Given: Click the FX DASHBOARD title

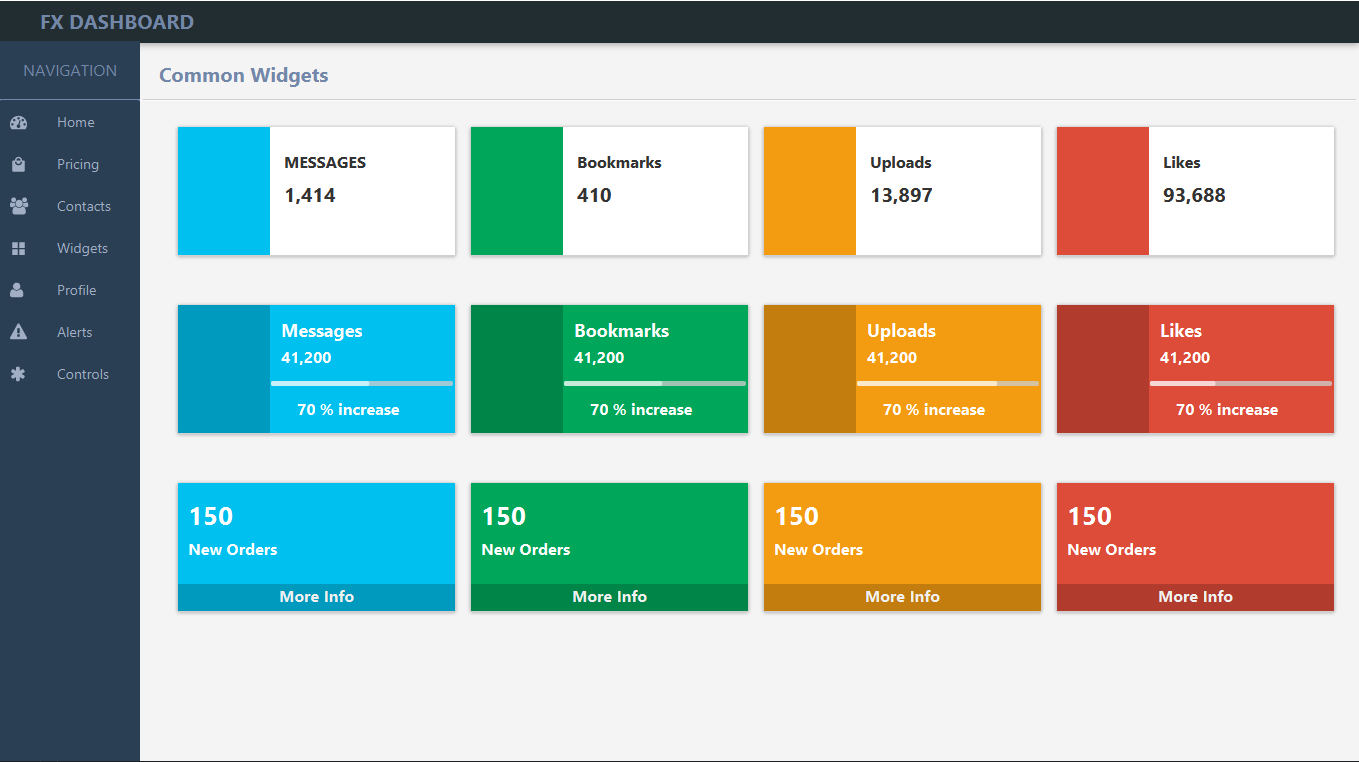Looking at the screenshot, I should 117,21.
